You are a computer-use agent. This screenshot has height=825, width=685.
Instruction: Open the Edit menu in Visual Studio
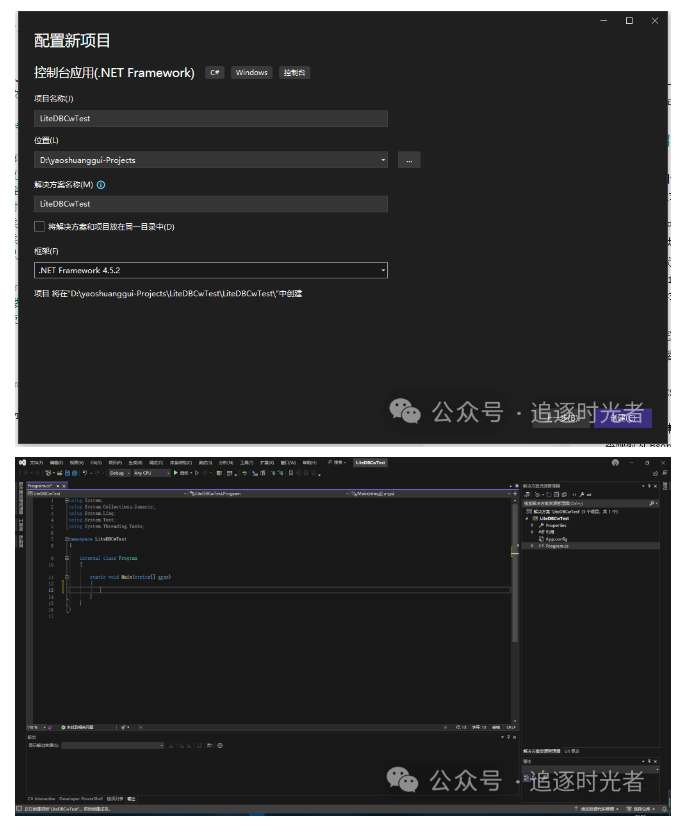click(x=56, y=462)
